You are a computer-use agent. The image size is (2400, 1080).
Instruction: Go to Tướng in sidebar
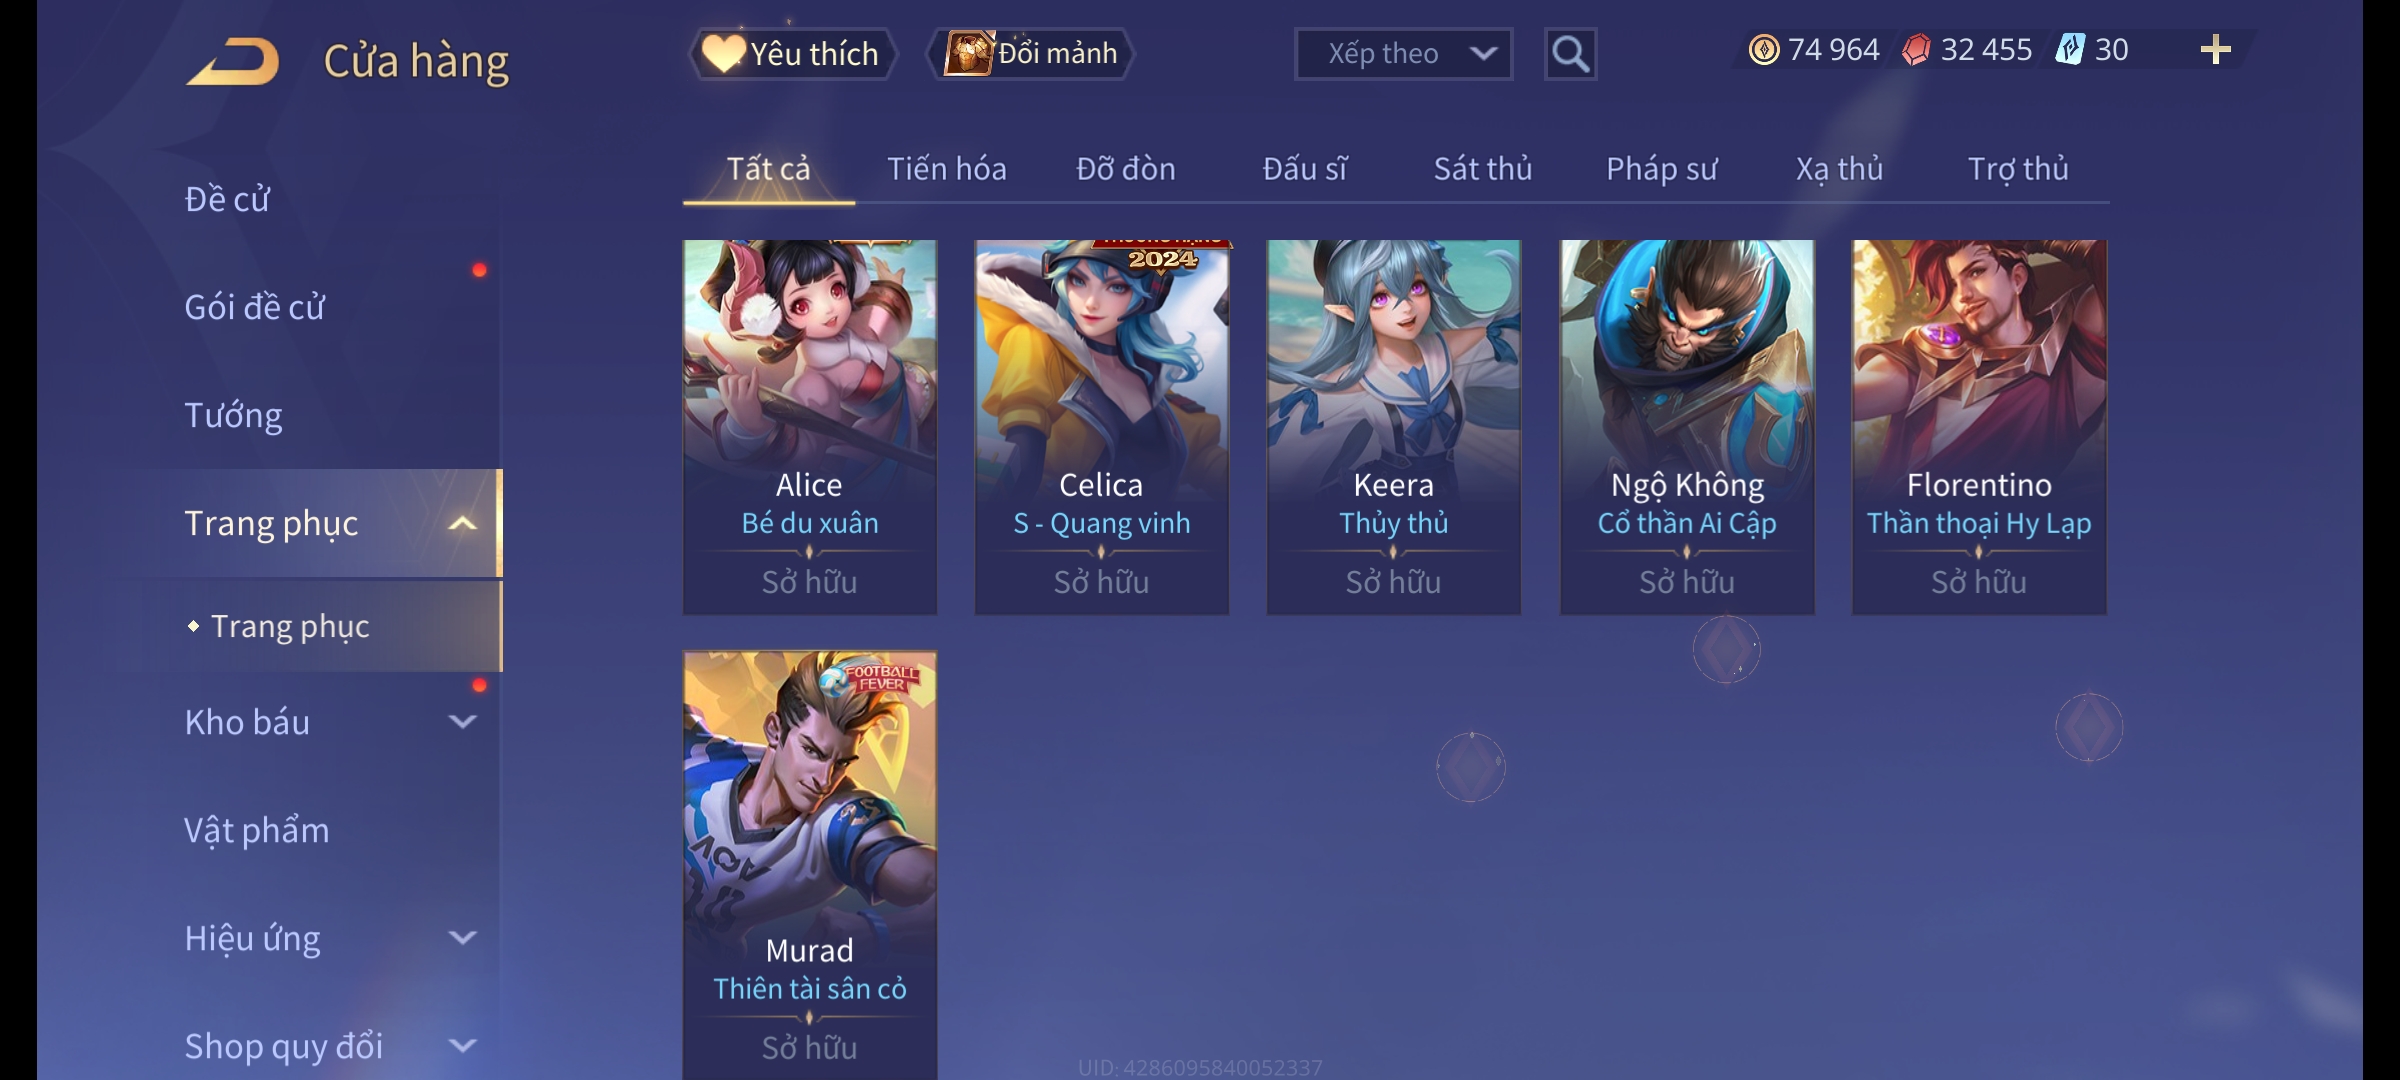[233, 415]
